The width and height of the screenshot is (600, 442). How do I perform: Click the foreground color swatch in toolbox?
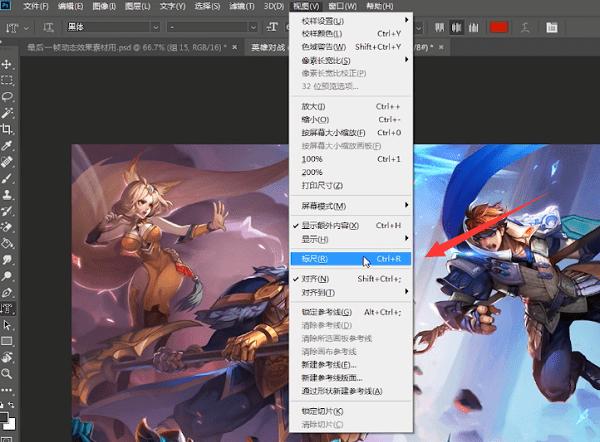[x=3, y=417]
